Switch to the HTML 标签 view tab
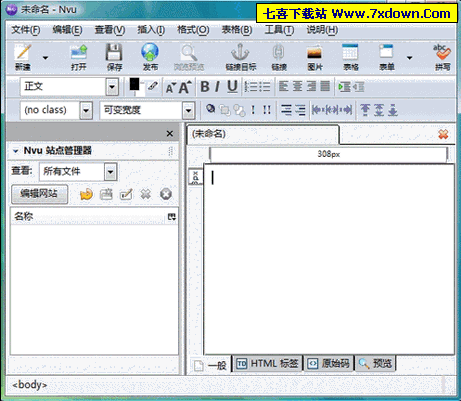 (x=267, y=363)
